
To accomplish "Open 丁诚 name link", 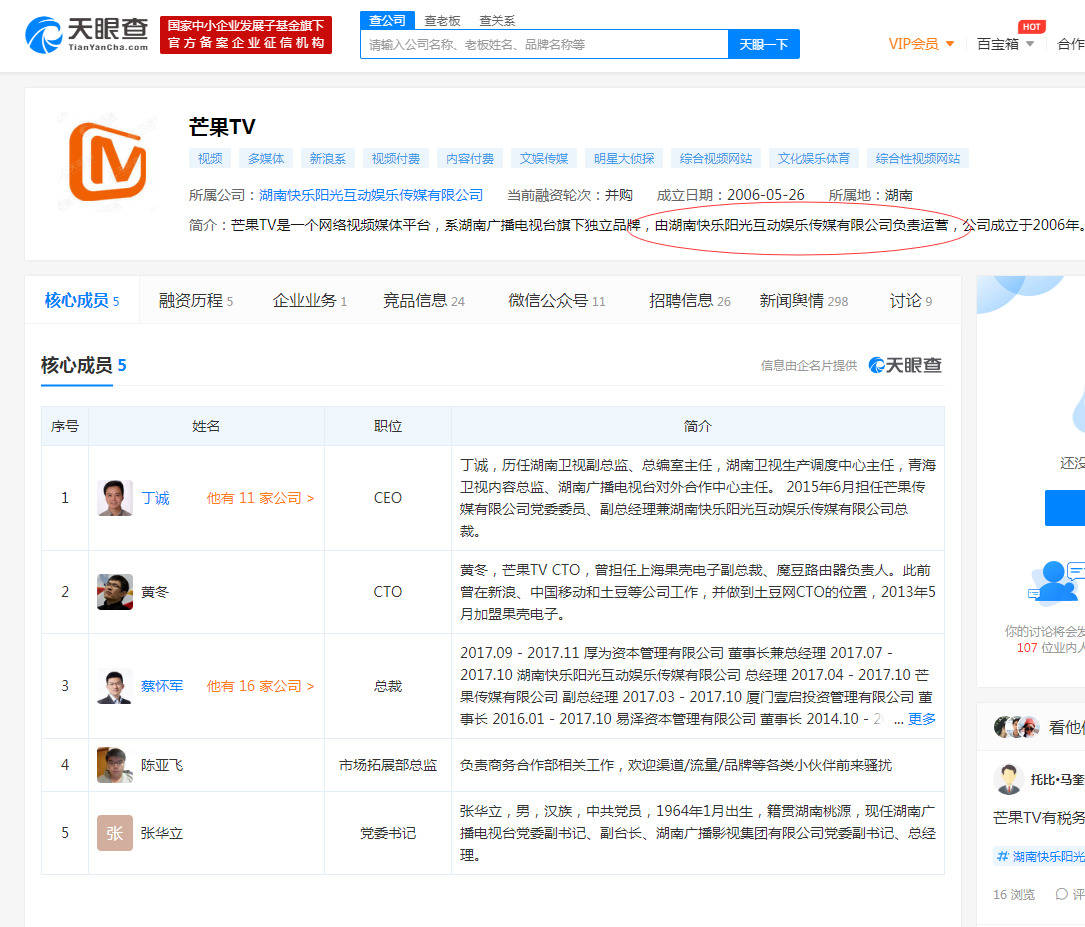I will [155, 498].
